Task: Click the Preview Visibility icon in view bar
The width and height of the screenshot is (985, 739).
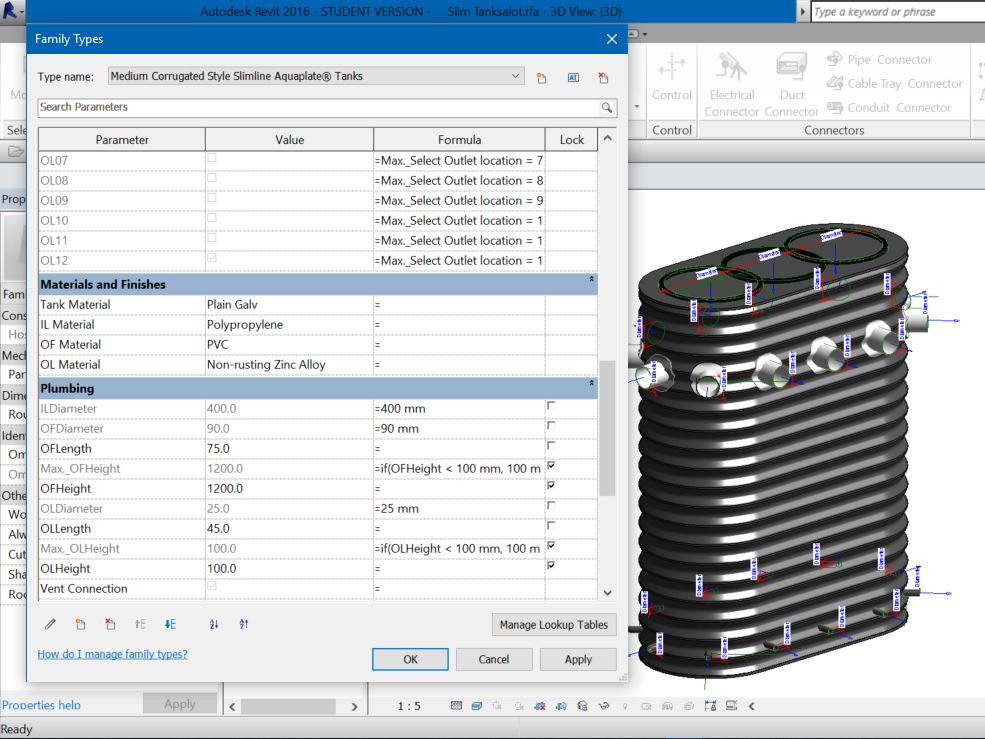Action: click(731, 706)
